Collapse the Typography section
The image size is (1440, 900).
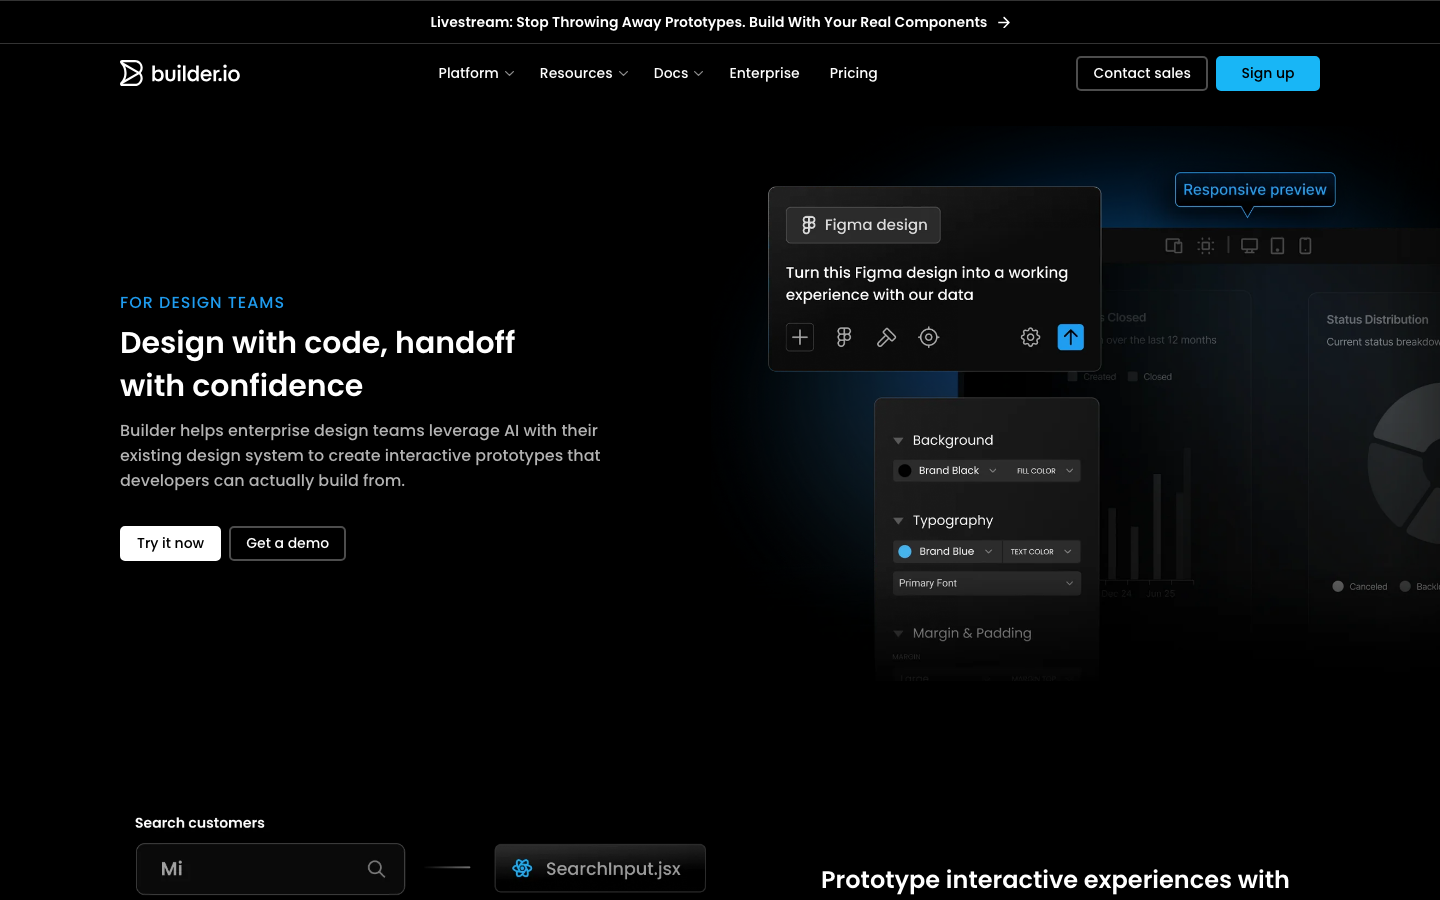898,520
